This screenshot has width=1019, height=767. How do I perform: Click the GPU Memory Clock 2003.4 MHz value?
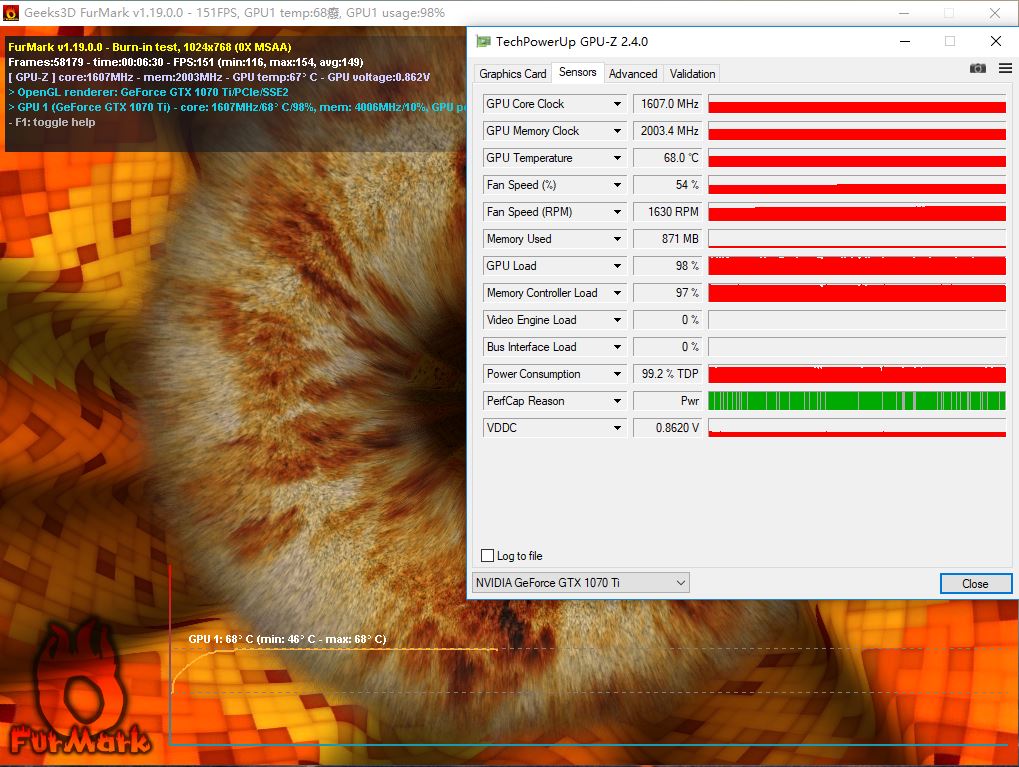point(667,131)
